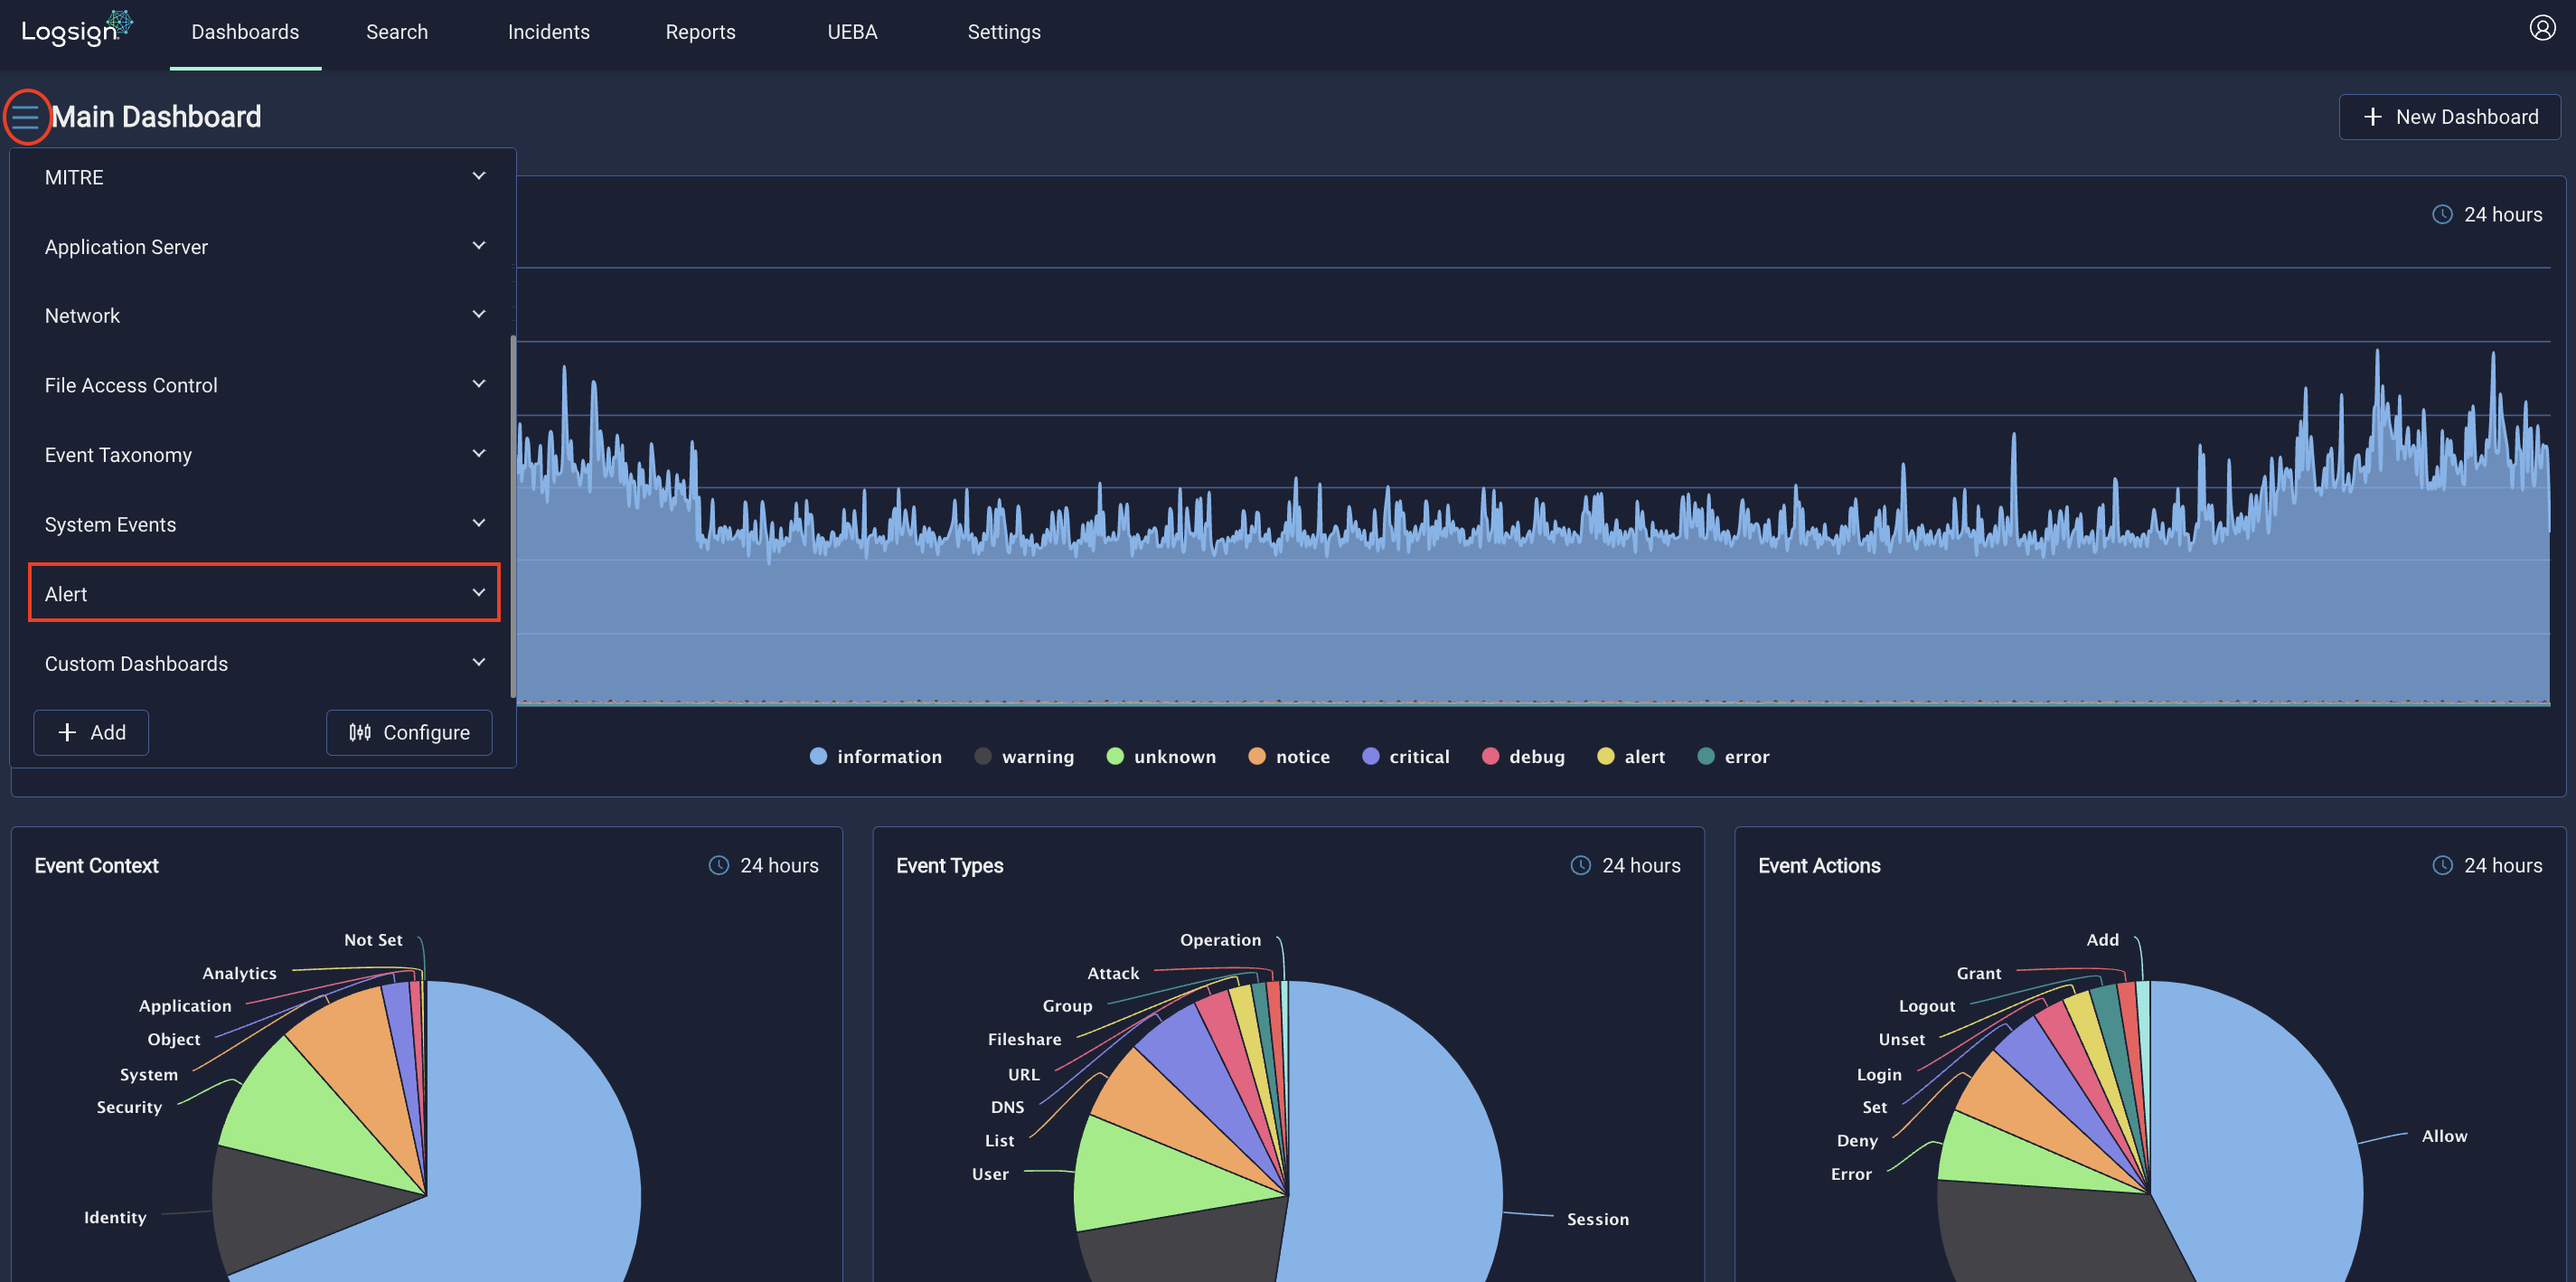Click the Main Dashboard title

pos(156,117)
